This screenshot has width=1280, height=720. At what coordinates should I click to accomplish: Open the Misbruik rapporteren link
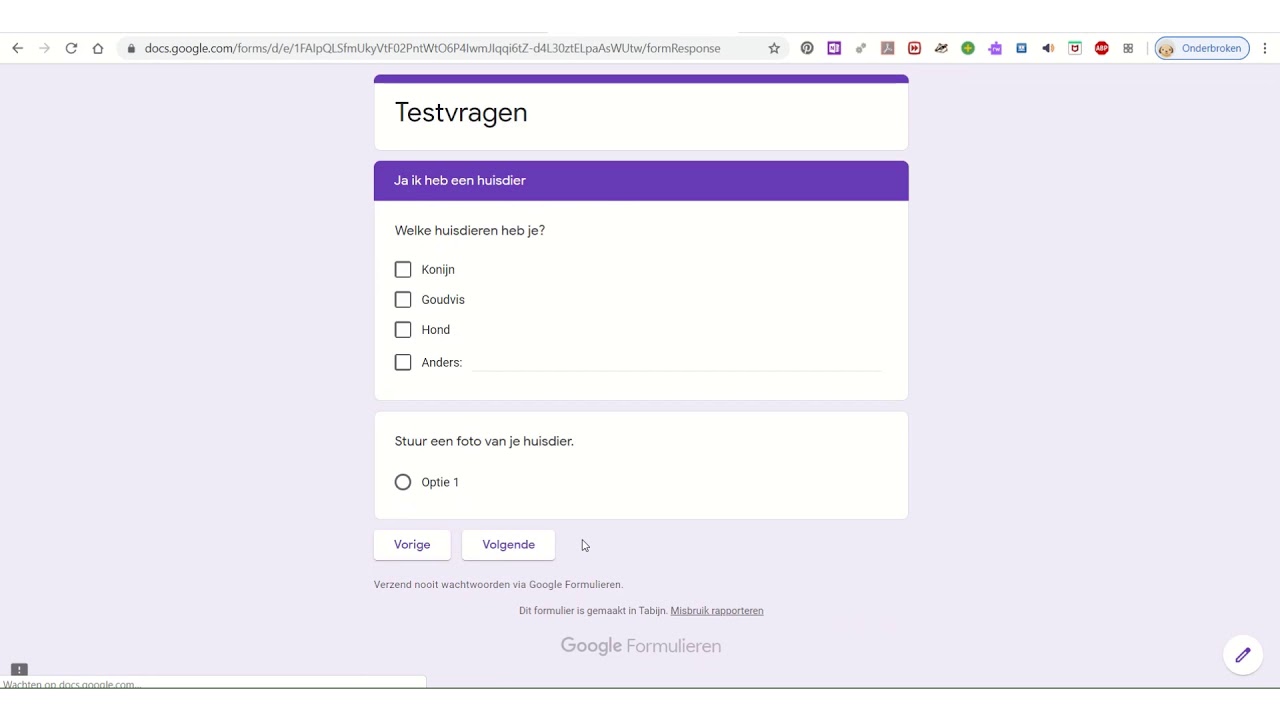(x=717, y=611)
